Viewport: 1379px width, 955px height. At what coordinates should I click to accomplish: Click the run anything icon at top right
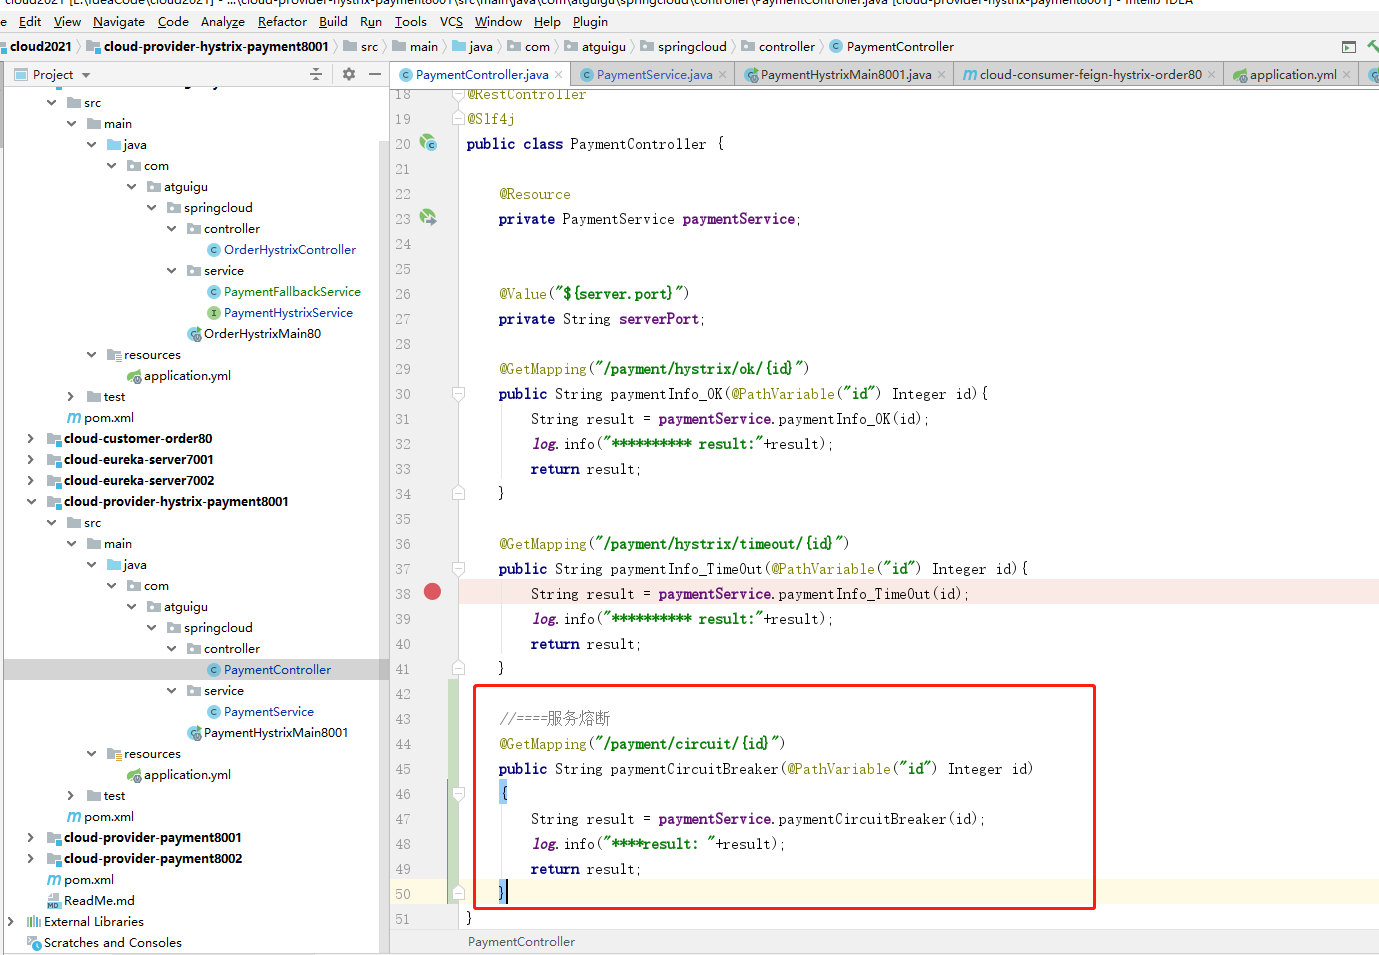tap(1349, 47)
